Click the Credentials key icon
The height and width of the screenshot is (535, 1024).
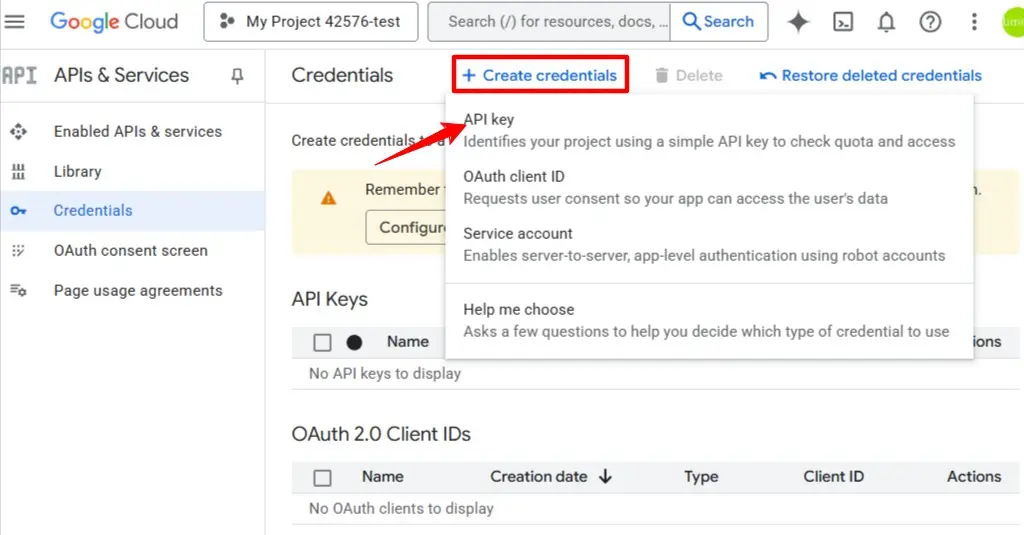(x=18, y=211)
